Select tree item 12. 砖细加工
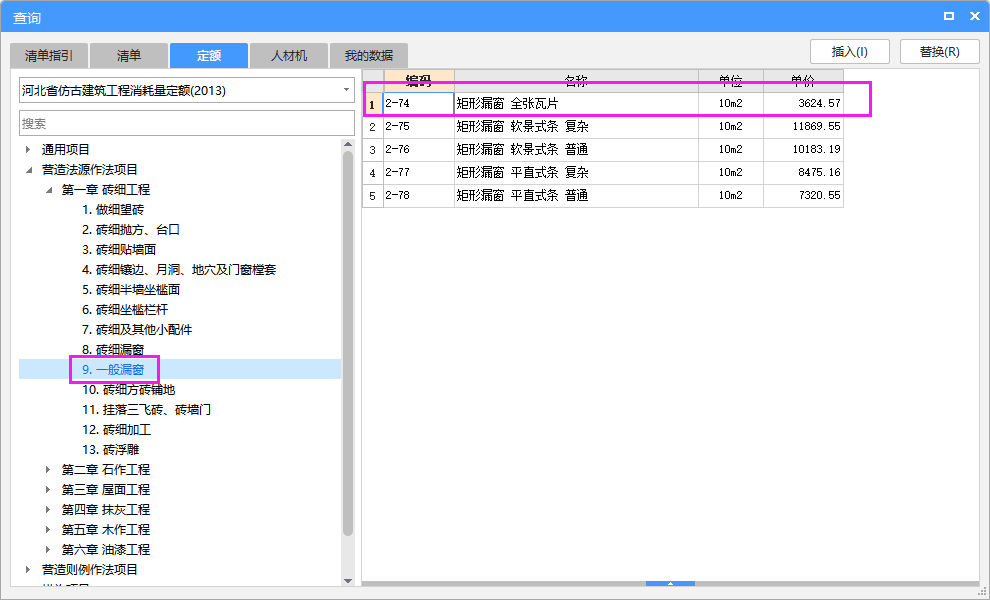This screenshot has width=990, height=600. click(x=116, y=430)
